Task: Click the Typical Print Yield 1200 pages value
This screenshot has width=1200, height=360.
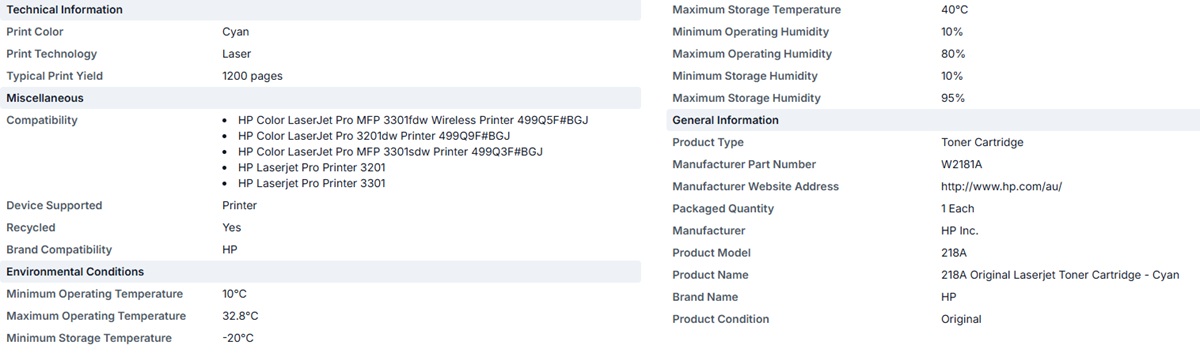Action: point(252,76)
